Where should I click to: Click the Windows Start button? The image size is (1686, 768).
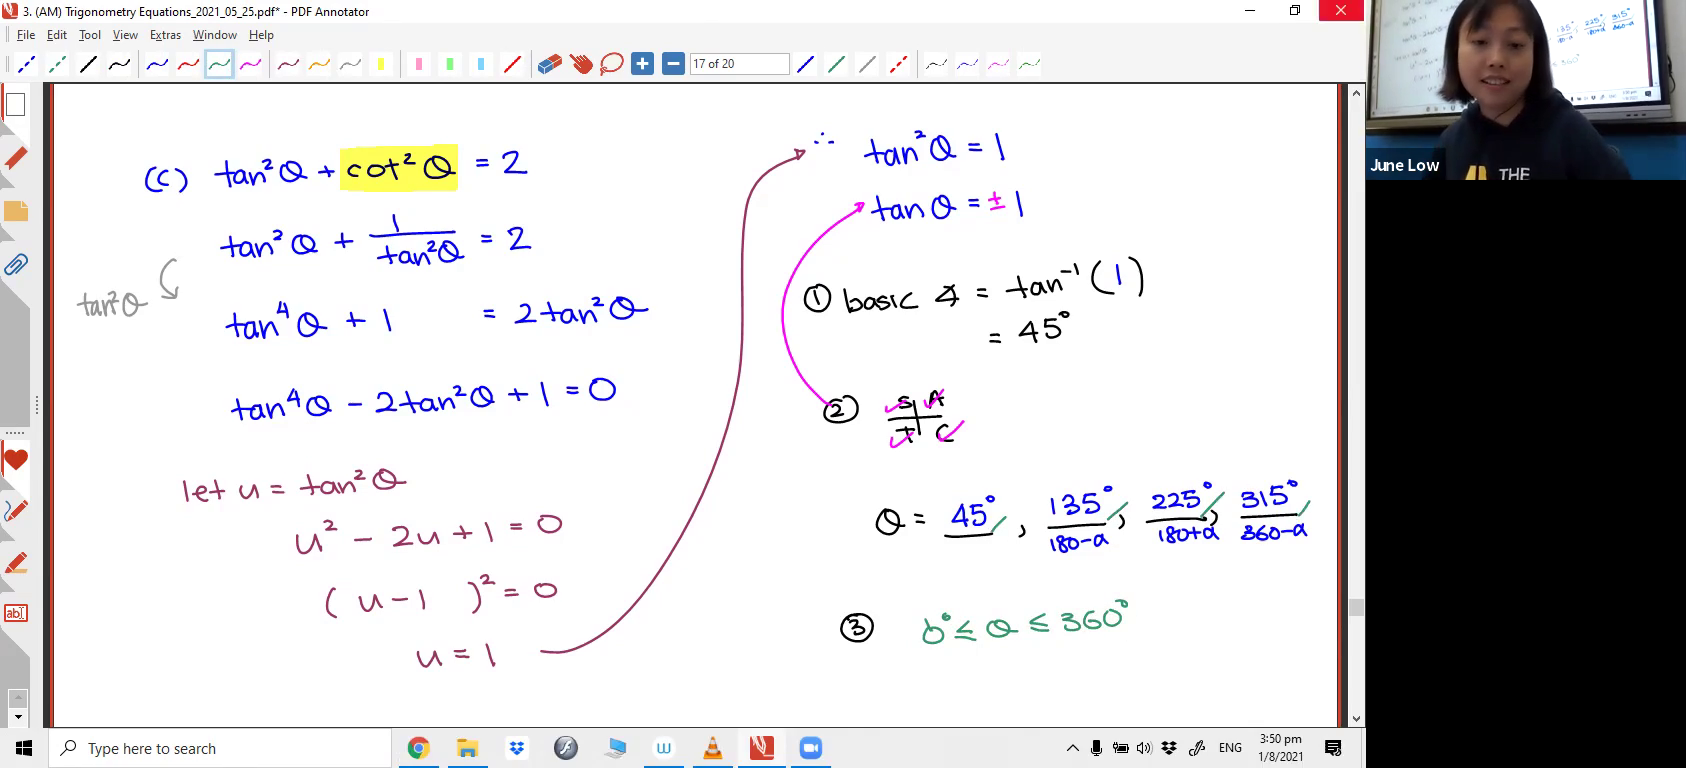[24, 748]
